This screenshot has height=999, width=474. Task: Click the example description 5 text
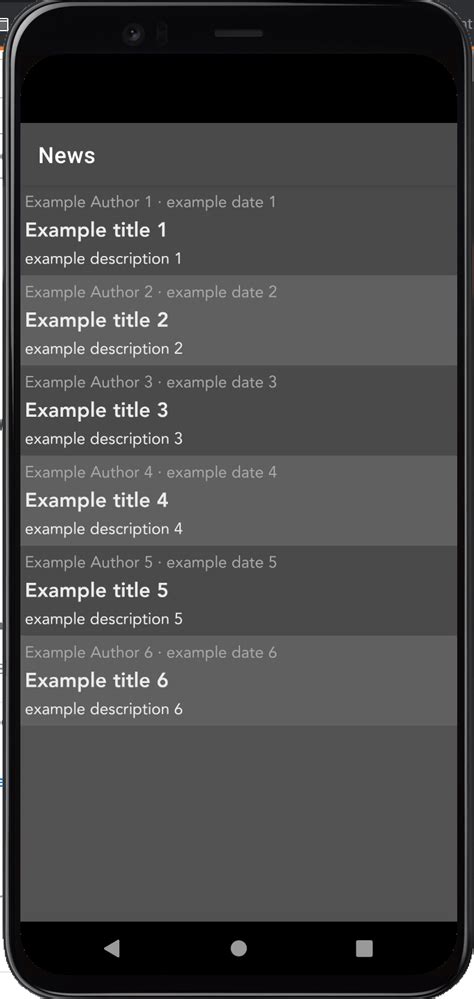click(x=104, y=619)
